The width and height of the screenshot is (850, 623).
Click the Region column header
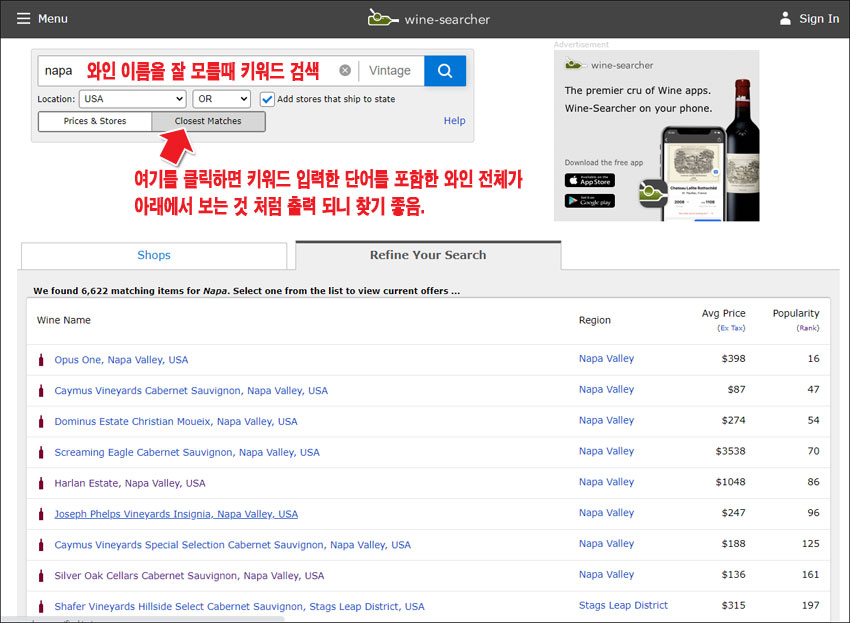[x=595, y=320]
